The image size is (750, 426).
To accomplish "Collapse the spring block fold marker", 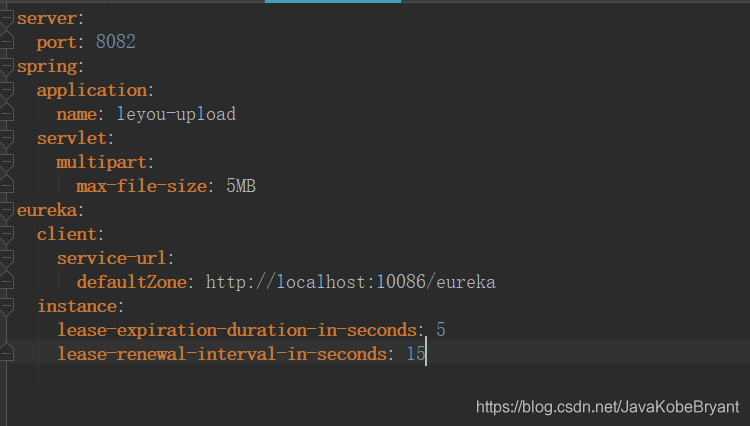I will click(x=6, y=67).
